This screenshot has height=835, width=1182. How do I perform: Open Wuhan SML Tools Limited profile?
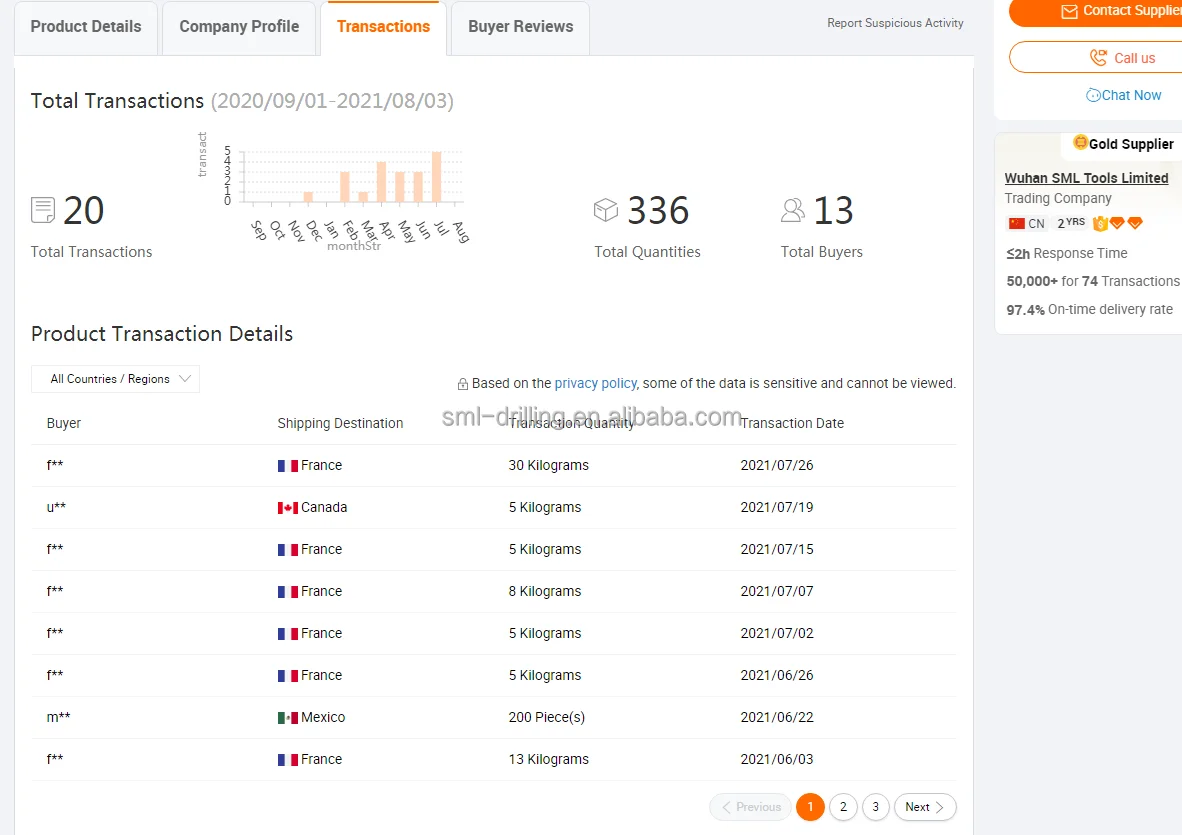coord(1086,178)
